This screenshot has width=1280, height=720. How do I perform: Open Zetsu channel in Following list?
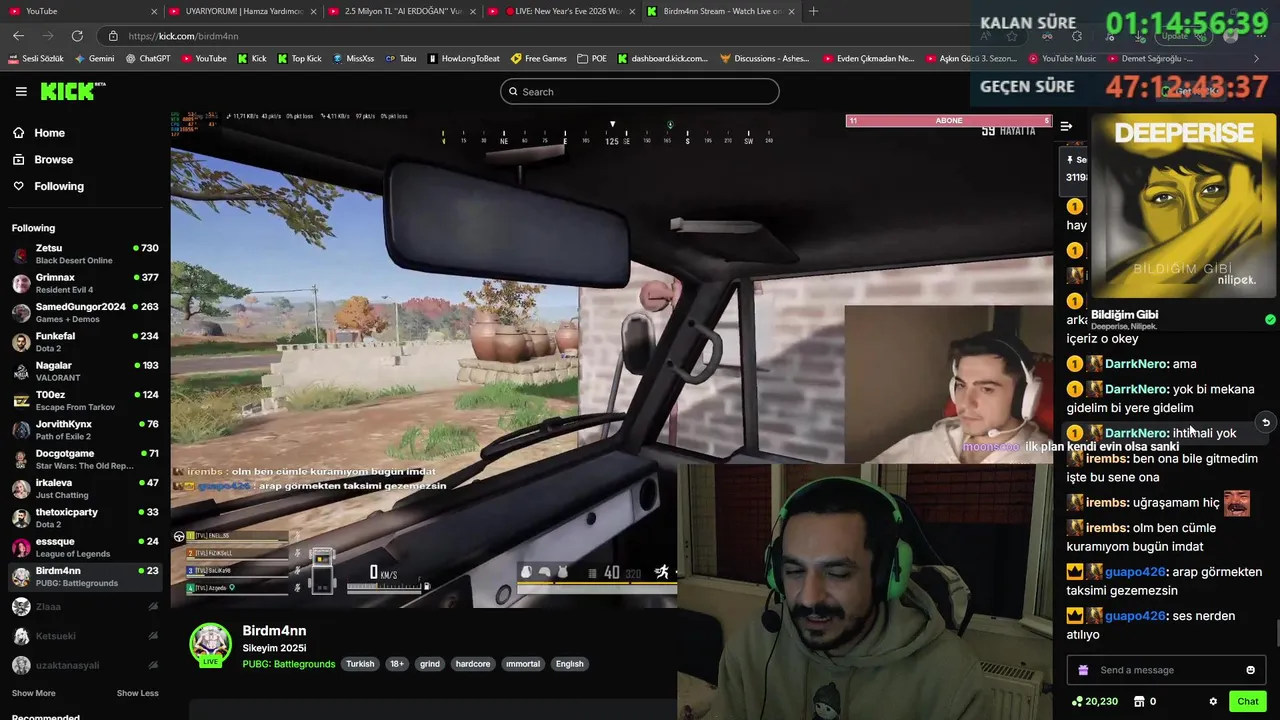tap(85, 254)
